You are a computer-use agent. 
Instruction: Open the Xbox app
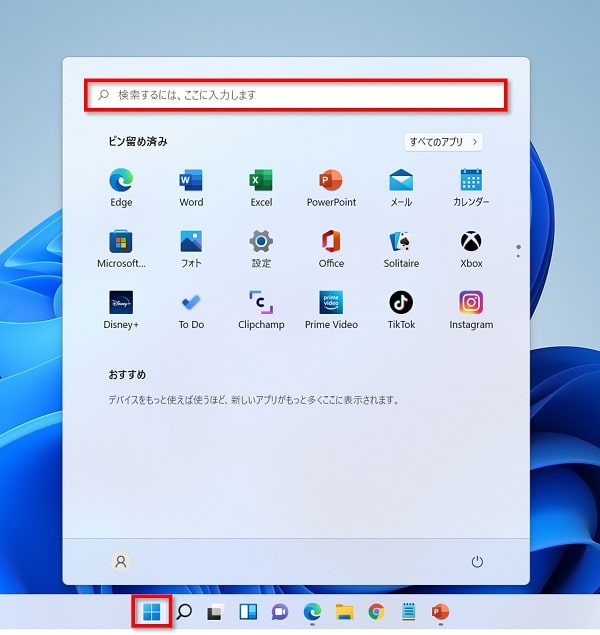[x=471, y=248]
